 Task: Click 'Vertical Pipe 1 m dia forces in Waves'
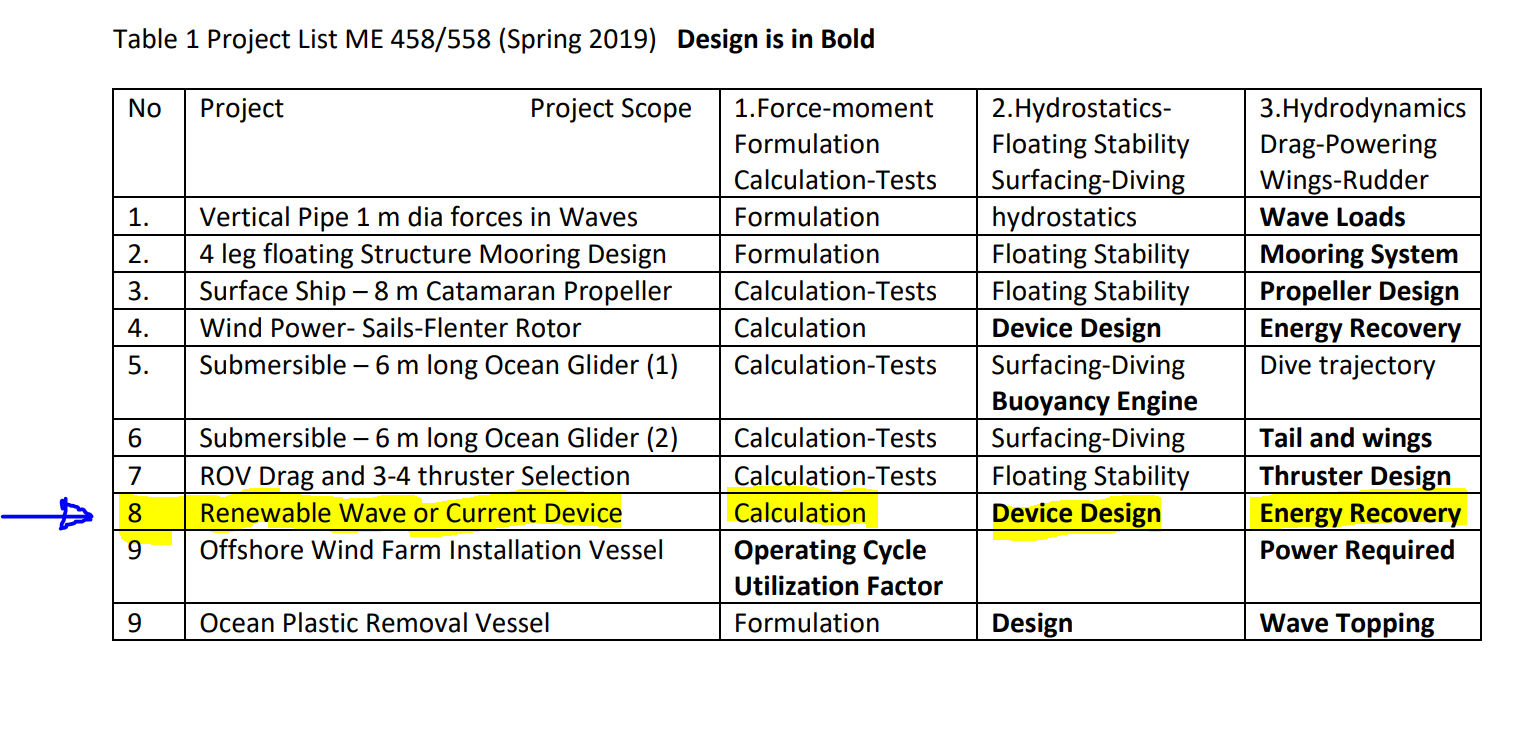(x=418, y=217)
